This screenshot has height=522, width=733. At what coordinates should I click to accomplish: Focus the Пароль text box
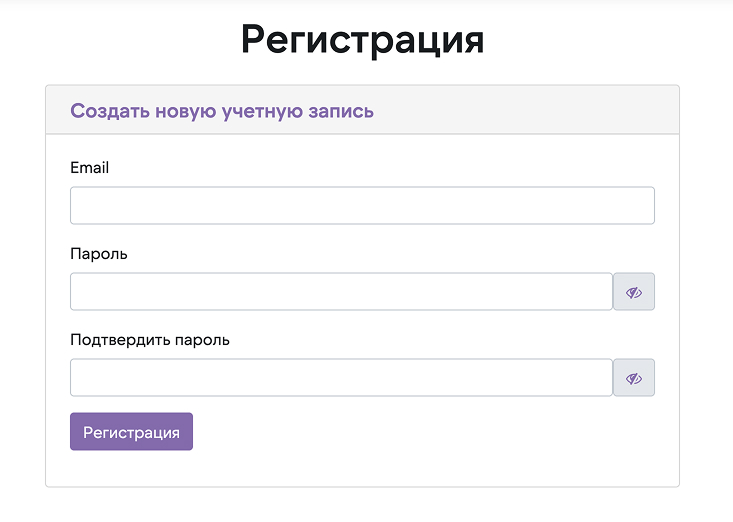pyautogui.click(x=341, y=292)
